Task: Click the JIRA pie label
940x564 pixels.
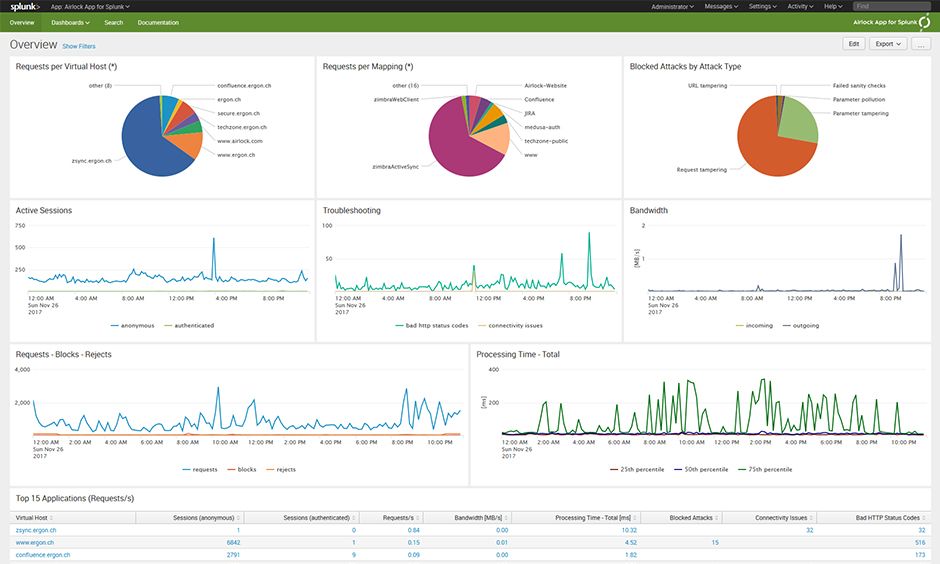Action: click(x=530, y=113)
